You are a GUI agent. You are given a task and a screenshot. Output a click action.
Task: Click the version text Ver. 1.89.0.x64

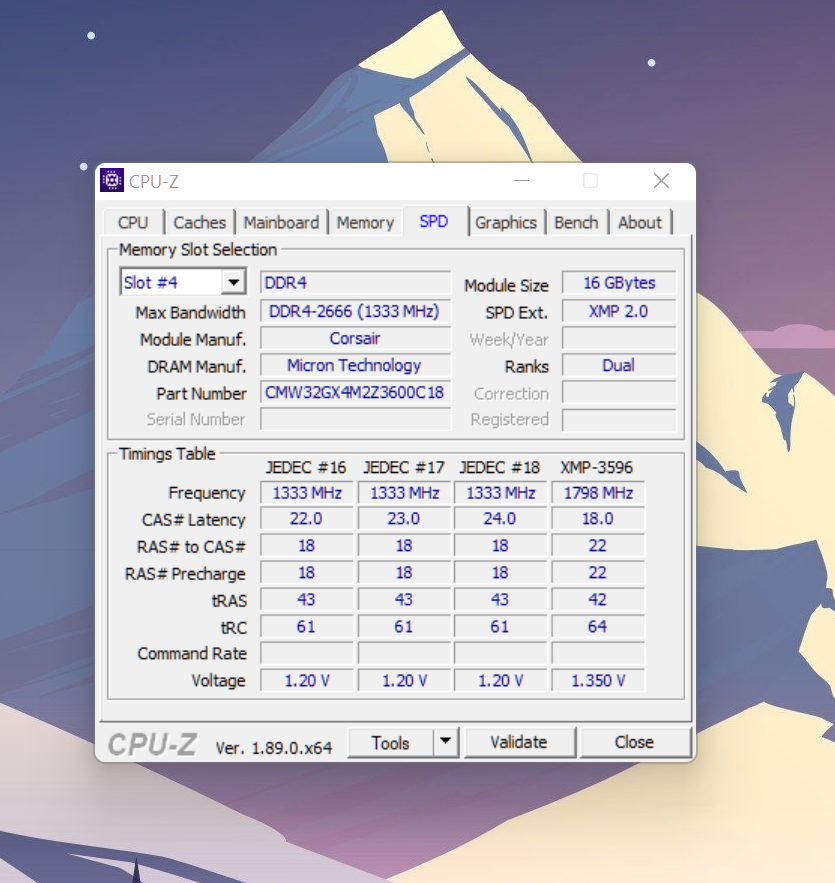pyautogui.click(x=274, y=748)
